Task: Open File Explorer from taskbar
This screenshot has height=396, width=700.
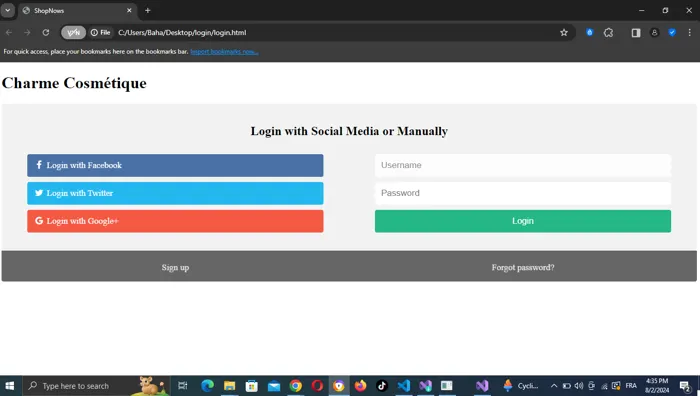Action: [x=229, y=386]
